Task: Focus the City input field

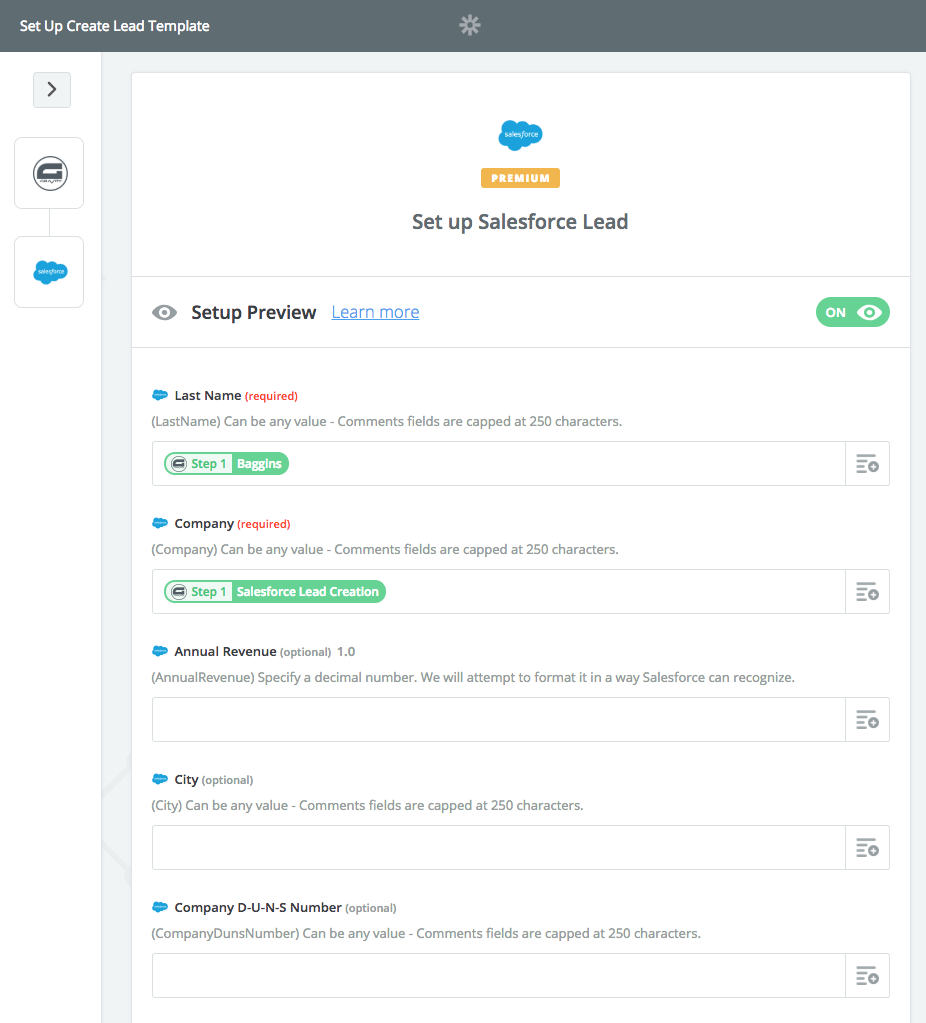Action: tap(499, 847)
